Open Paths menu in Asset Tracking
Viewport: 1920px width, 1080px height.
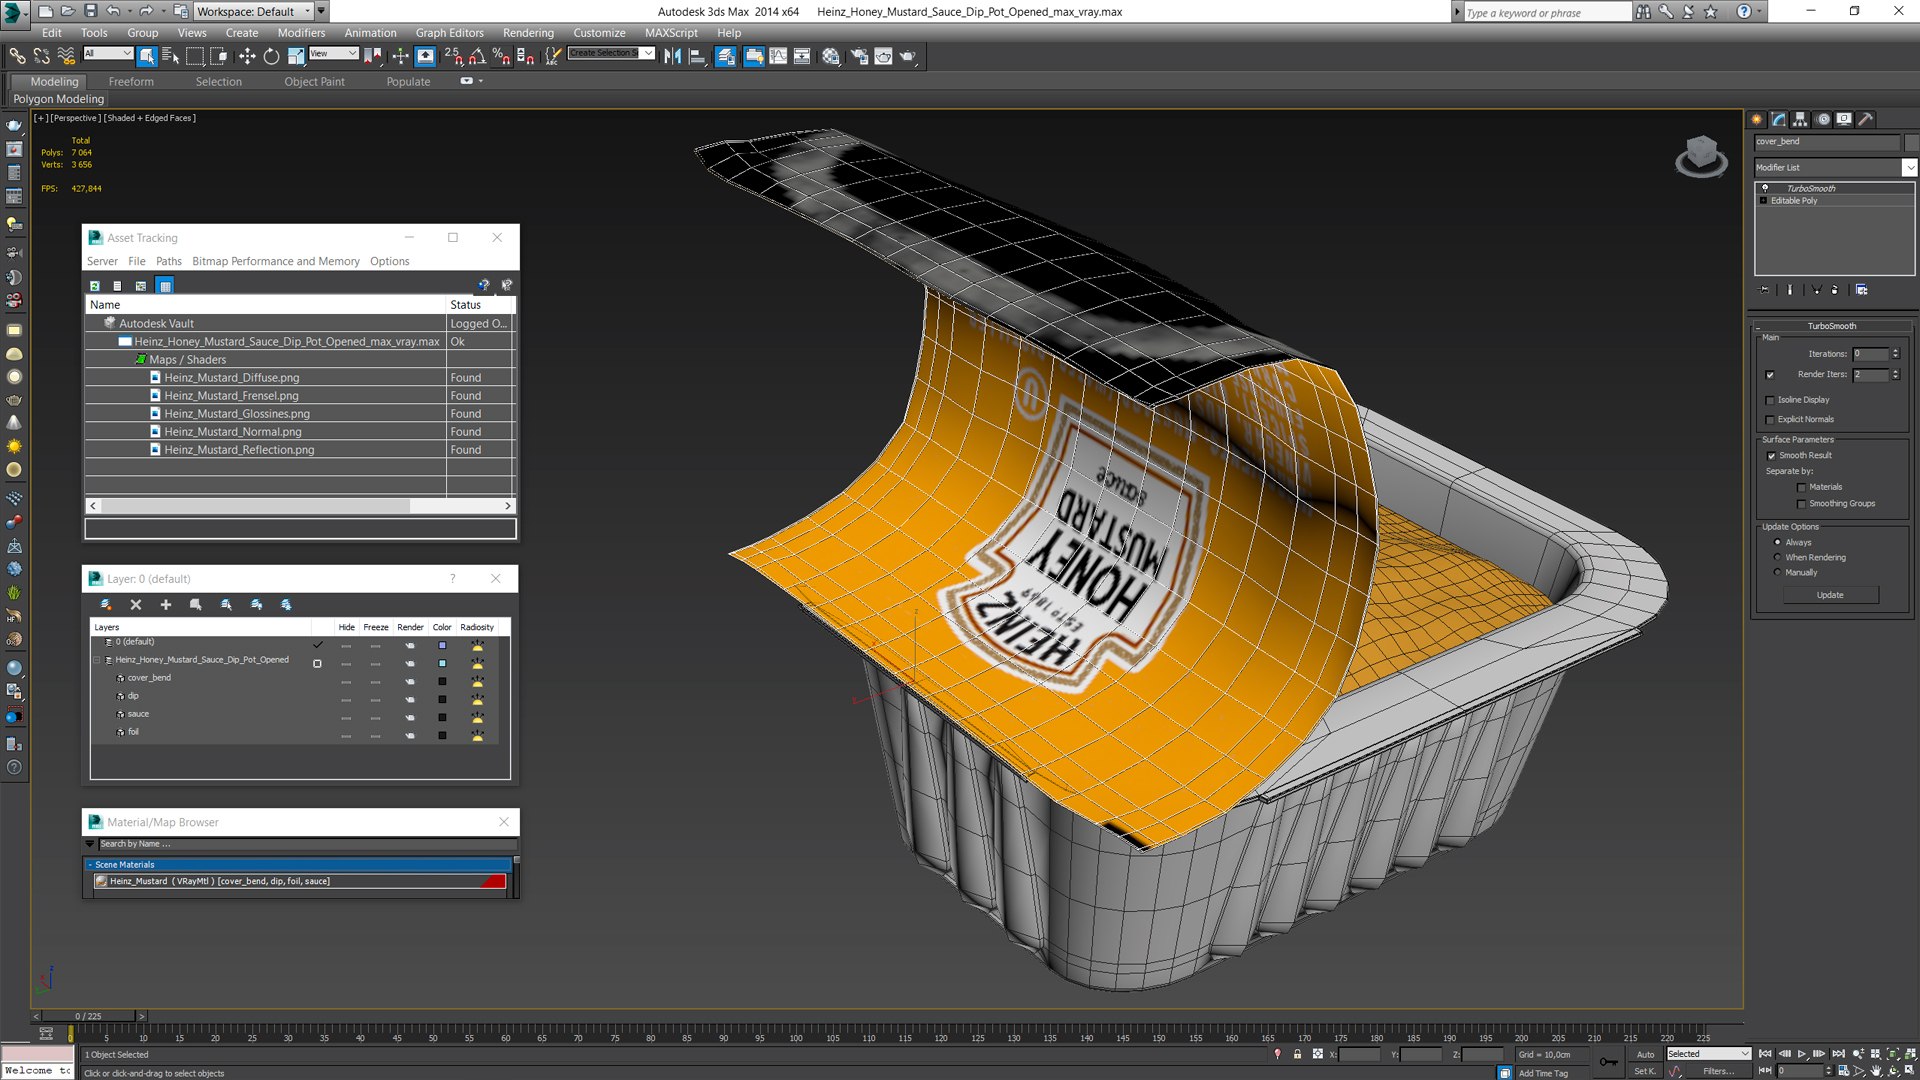click(x=169, y=262)
